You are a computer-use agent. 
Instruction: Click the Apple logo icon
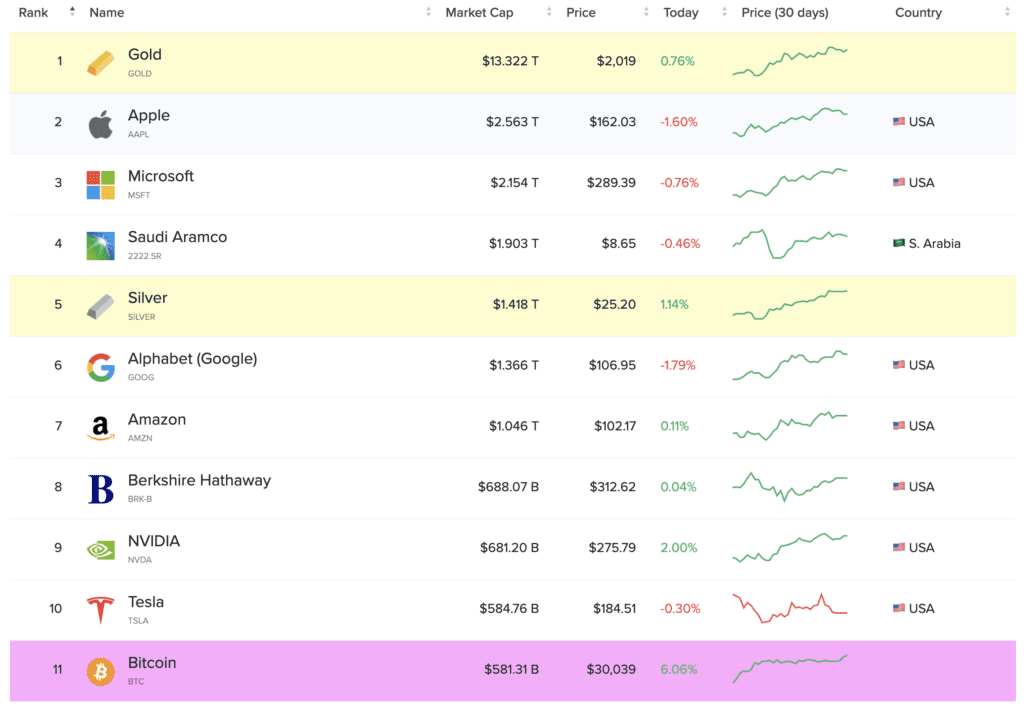click(101, 124)
